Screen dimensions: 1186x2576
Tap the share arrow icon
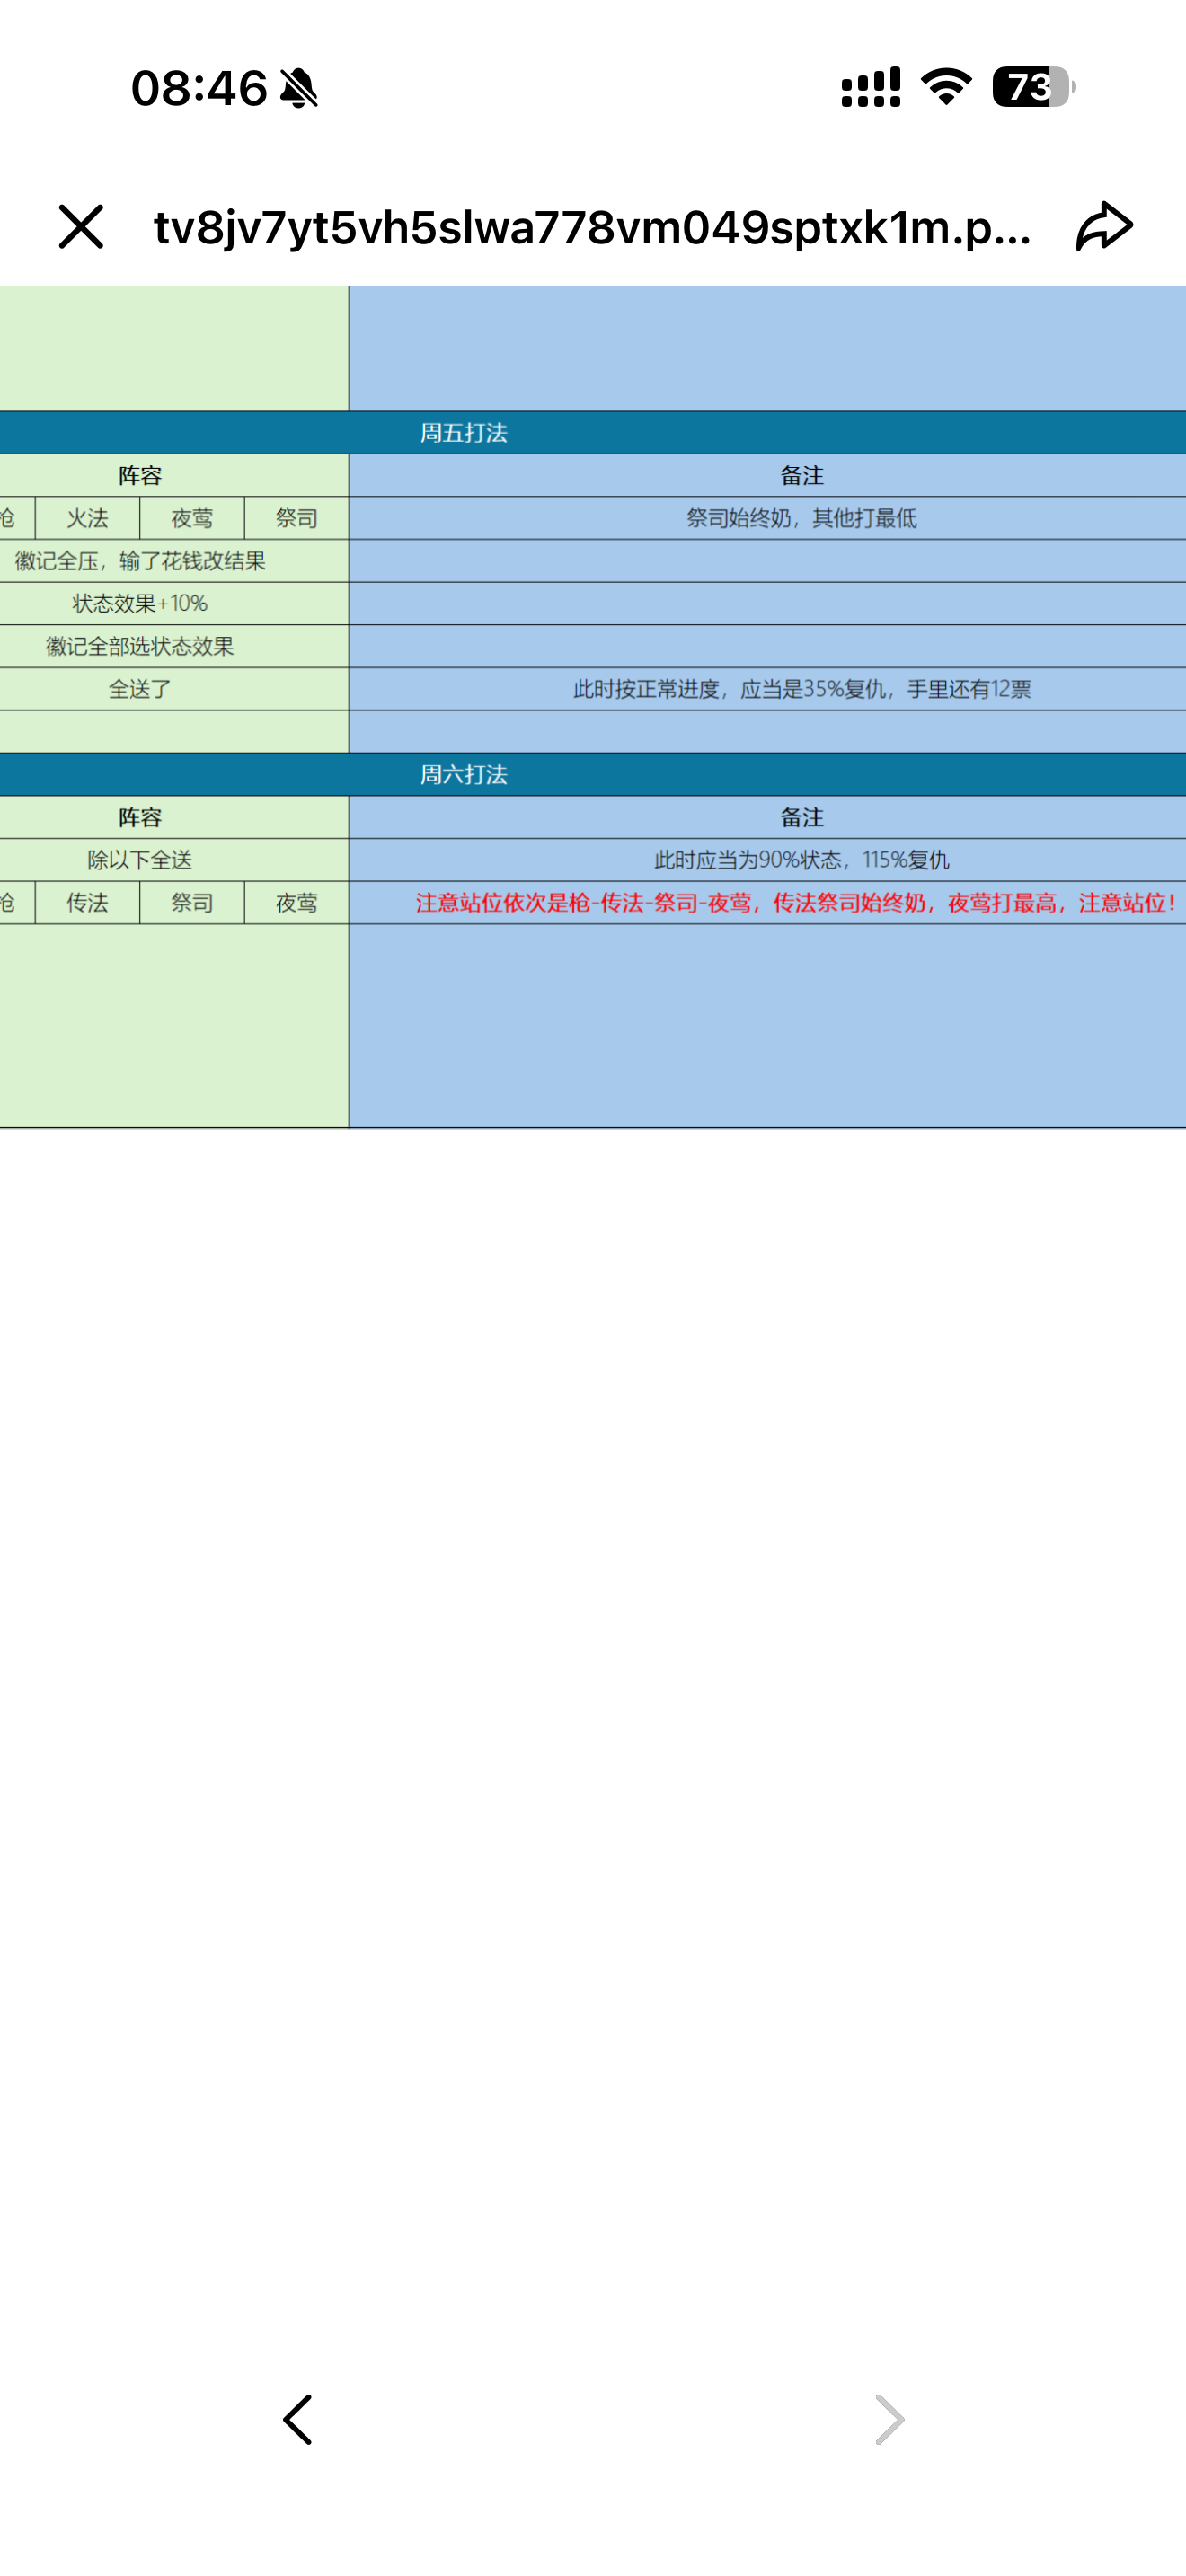click(1104, 226)
